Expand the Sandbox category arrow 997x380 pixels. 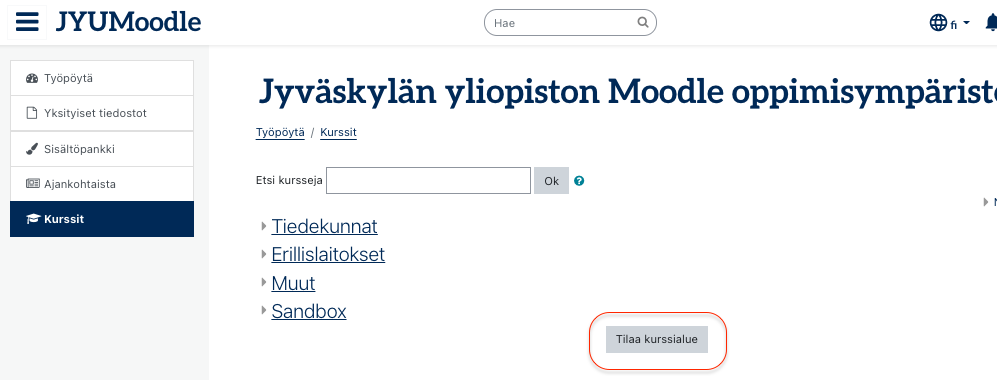coord(264,311)
